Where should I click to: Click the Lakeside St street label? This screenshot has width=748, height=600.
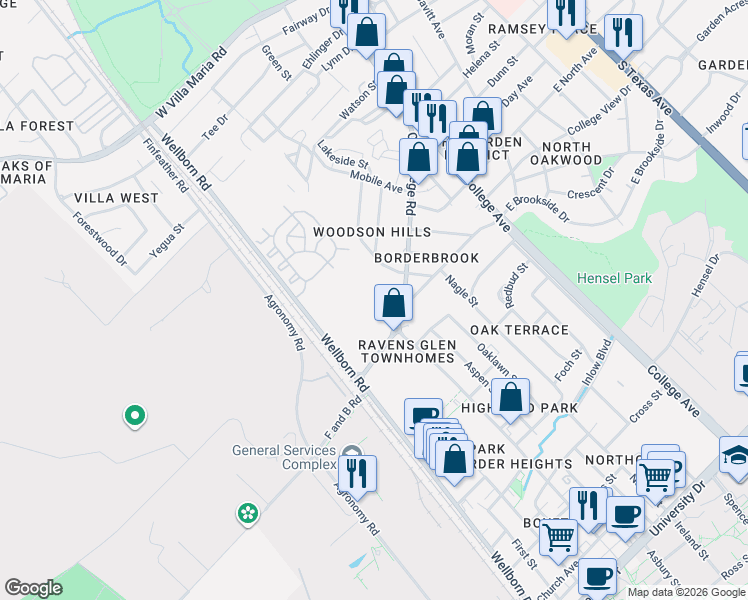pos(343,155)
